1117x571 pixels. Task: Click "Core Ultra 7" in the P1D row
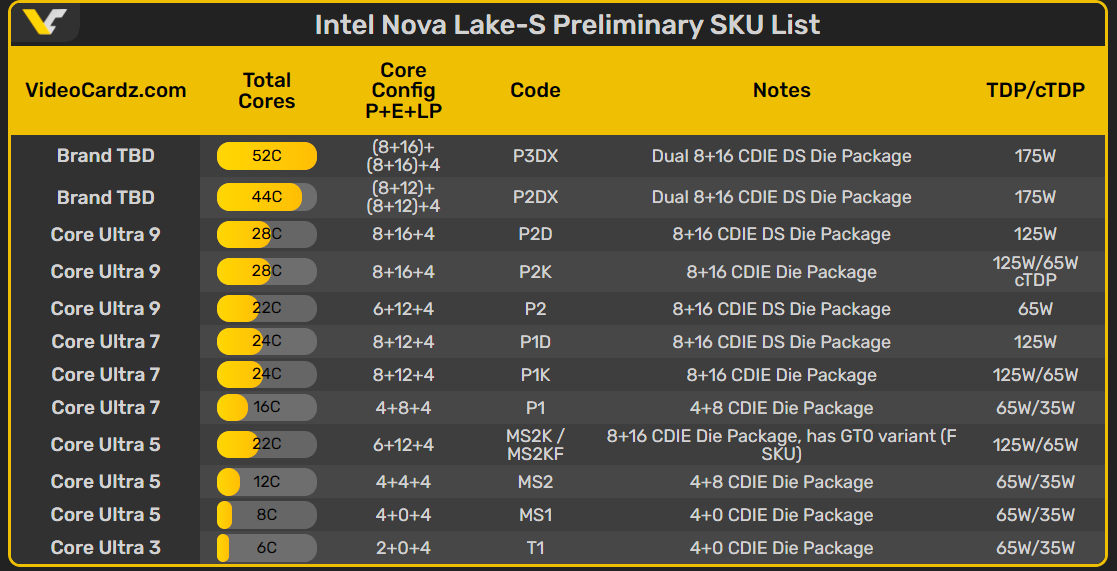click(105, 342)
